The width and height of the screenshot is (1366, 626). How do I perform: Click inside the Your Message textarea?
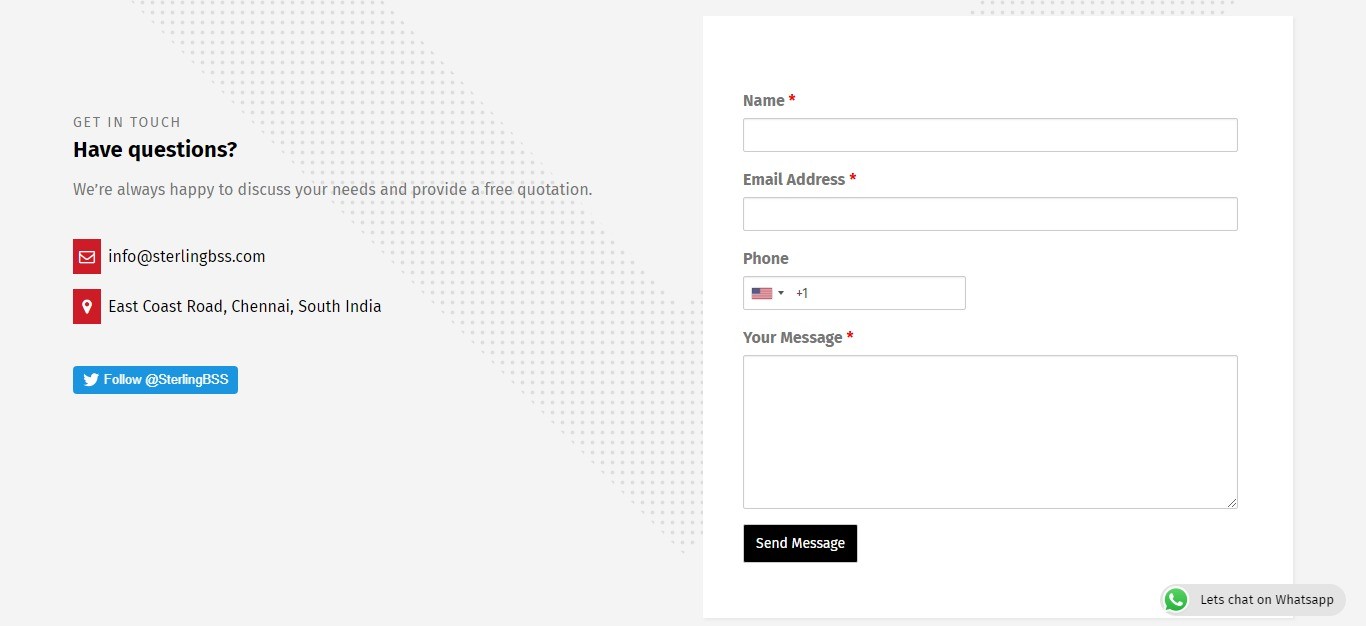click(x=990, y=432)
